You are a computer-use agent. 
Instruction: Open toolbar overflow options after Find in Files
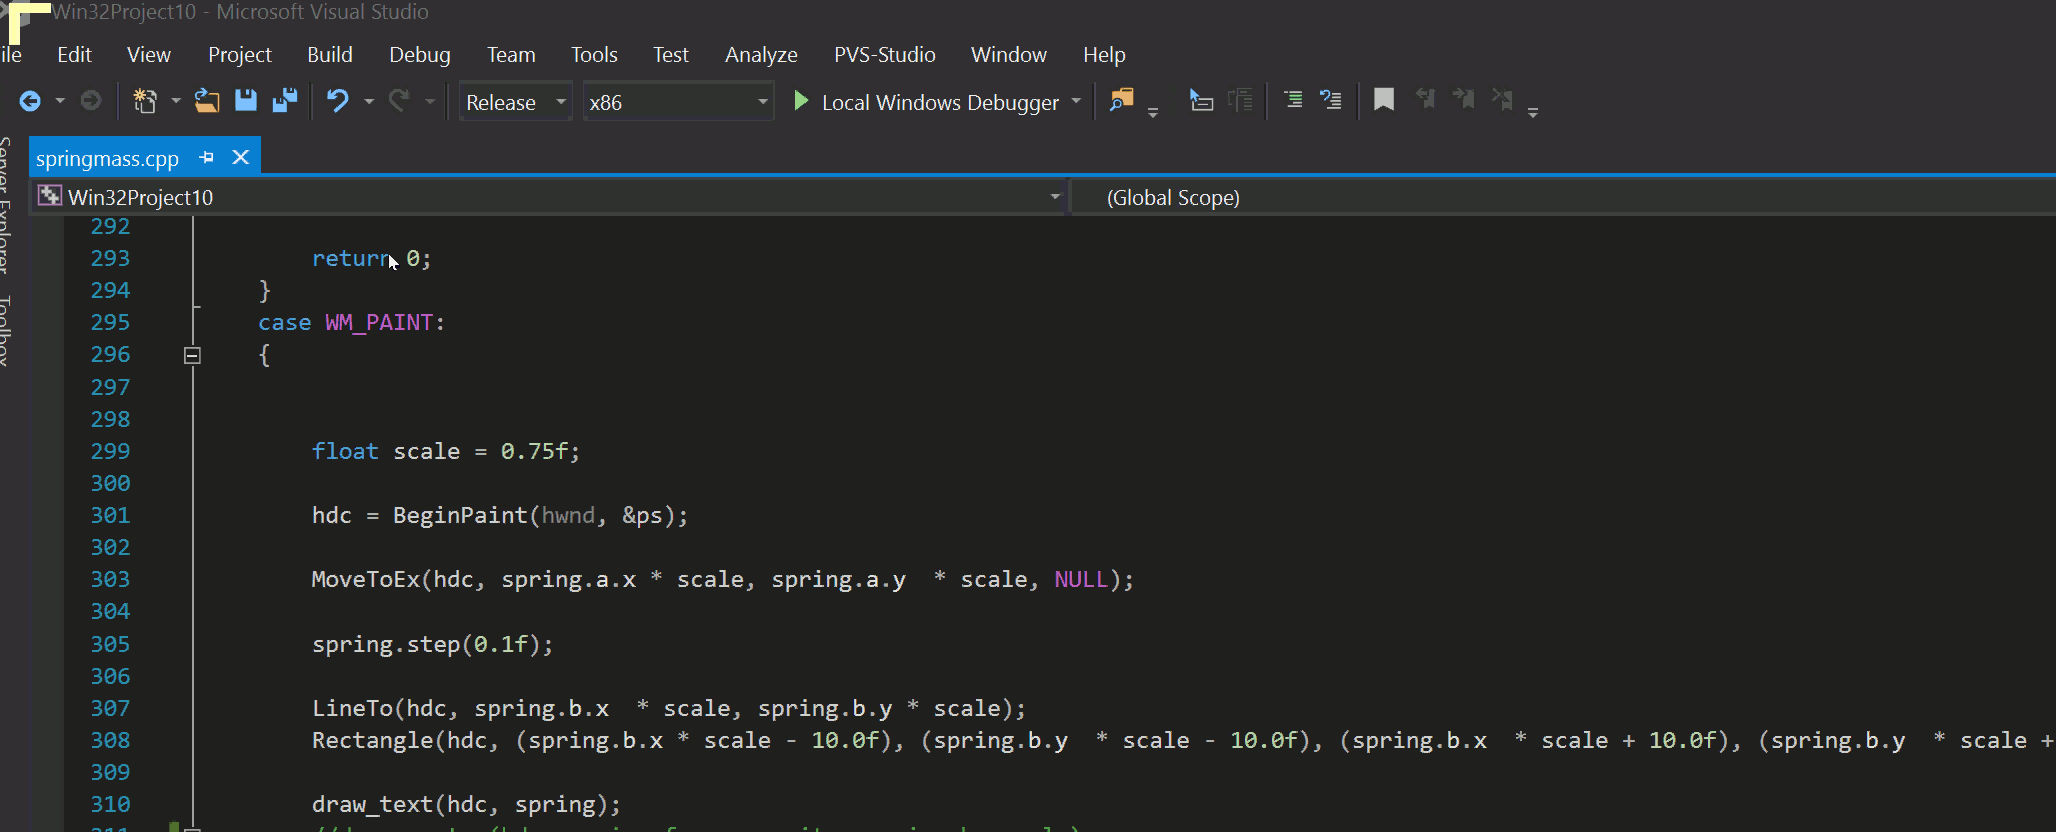[x=1153, y=112]
